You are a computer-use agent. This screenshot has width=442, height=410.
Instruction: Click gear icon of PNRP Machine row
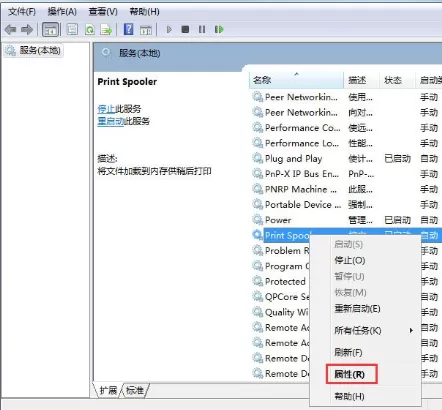pos(257,189)
